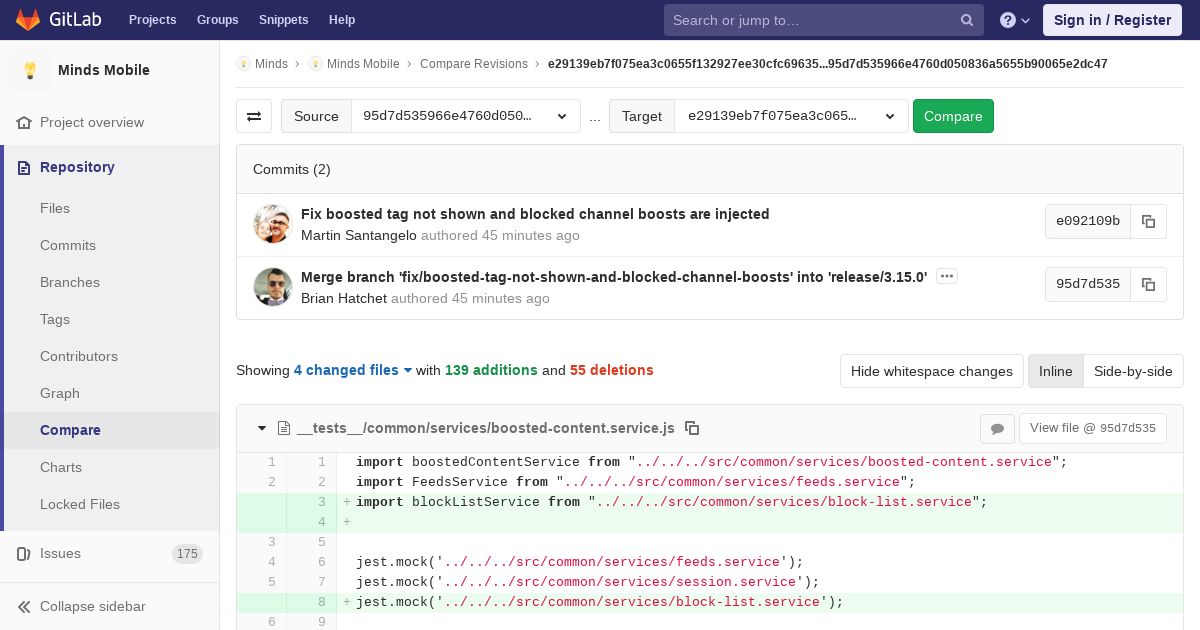Copy commit SHA 95d7d535
1200x630 pixels.
point(1148,284)
